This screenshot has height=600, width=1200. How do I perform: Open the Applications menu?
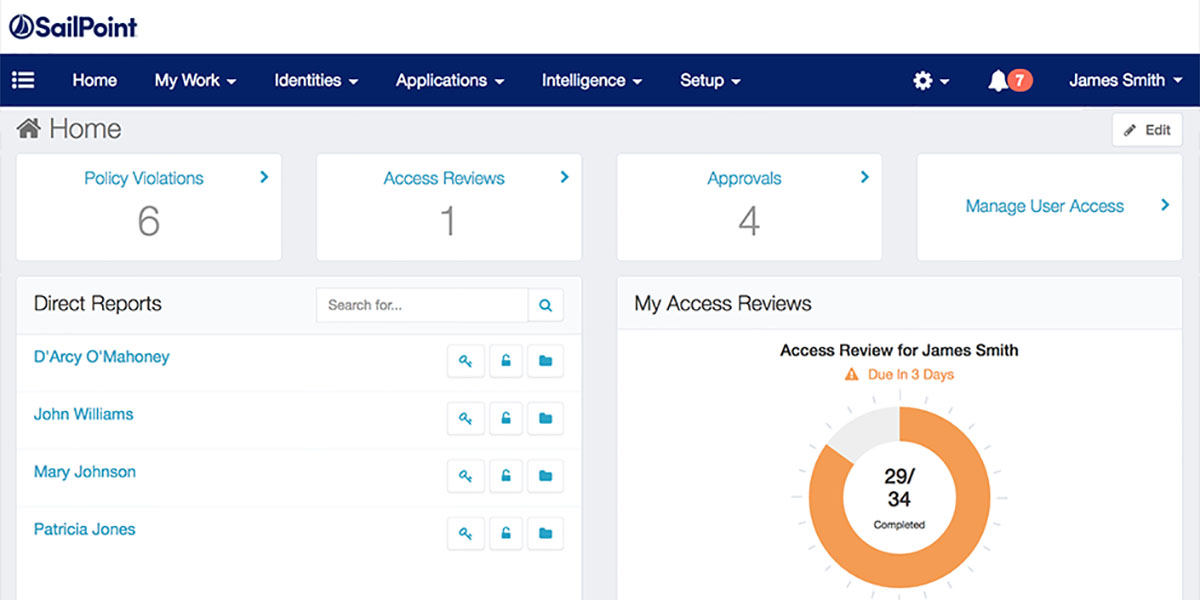point(449,80)
